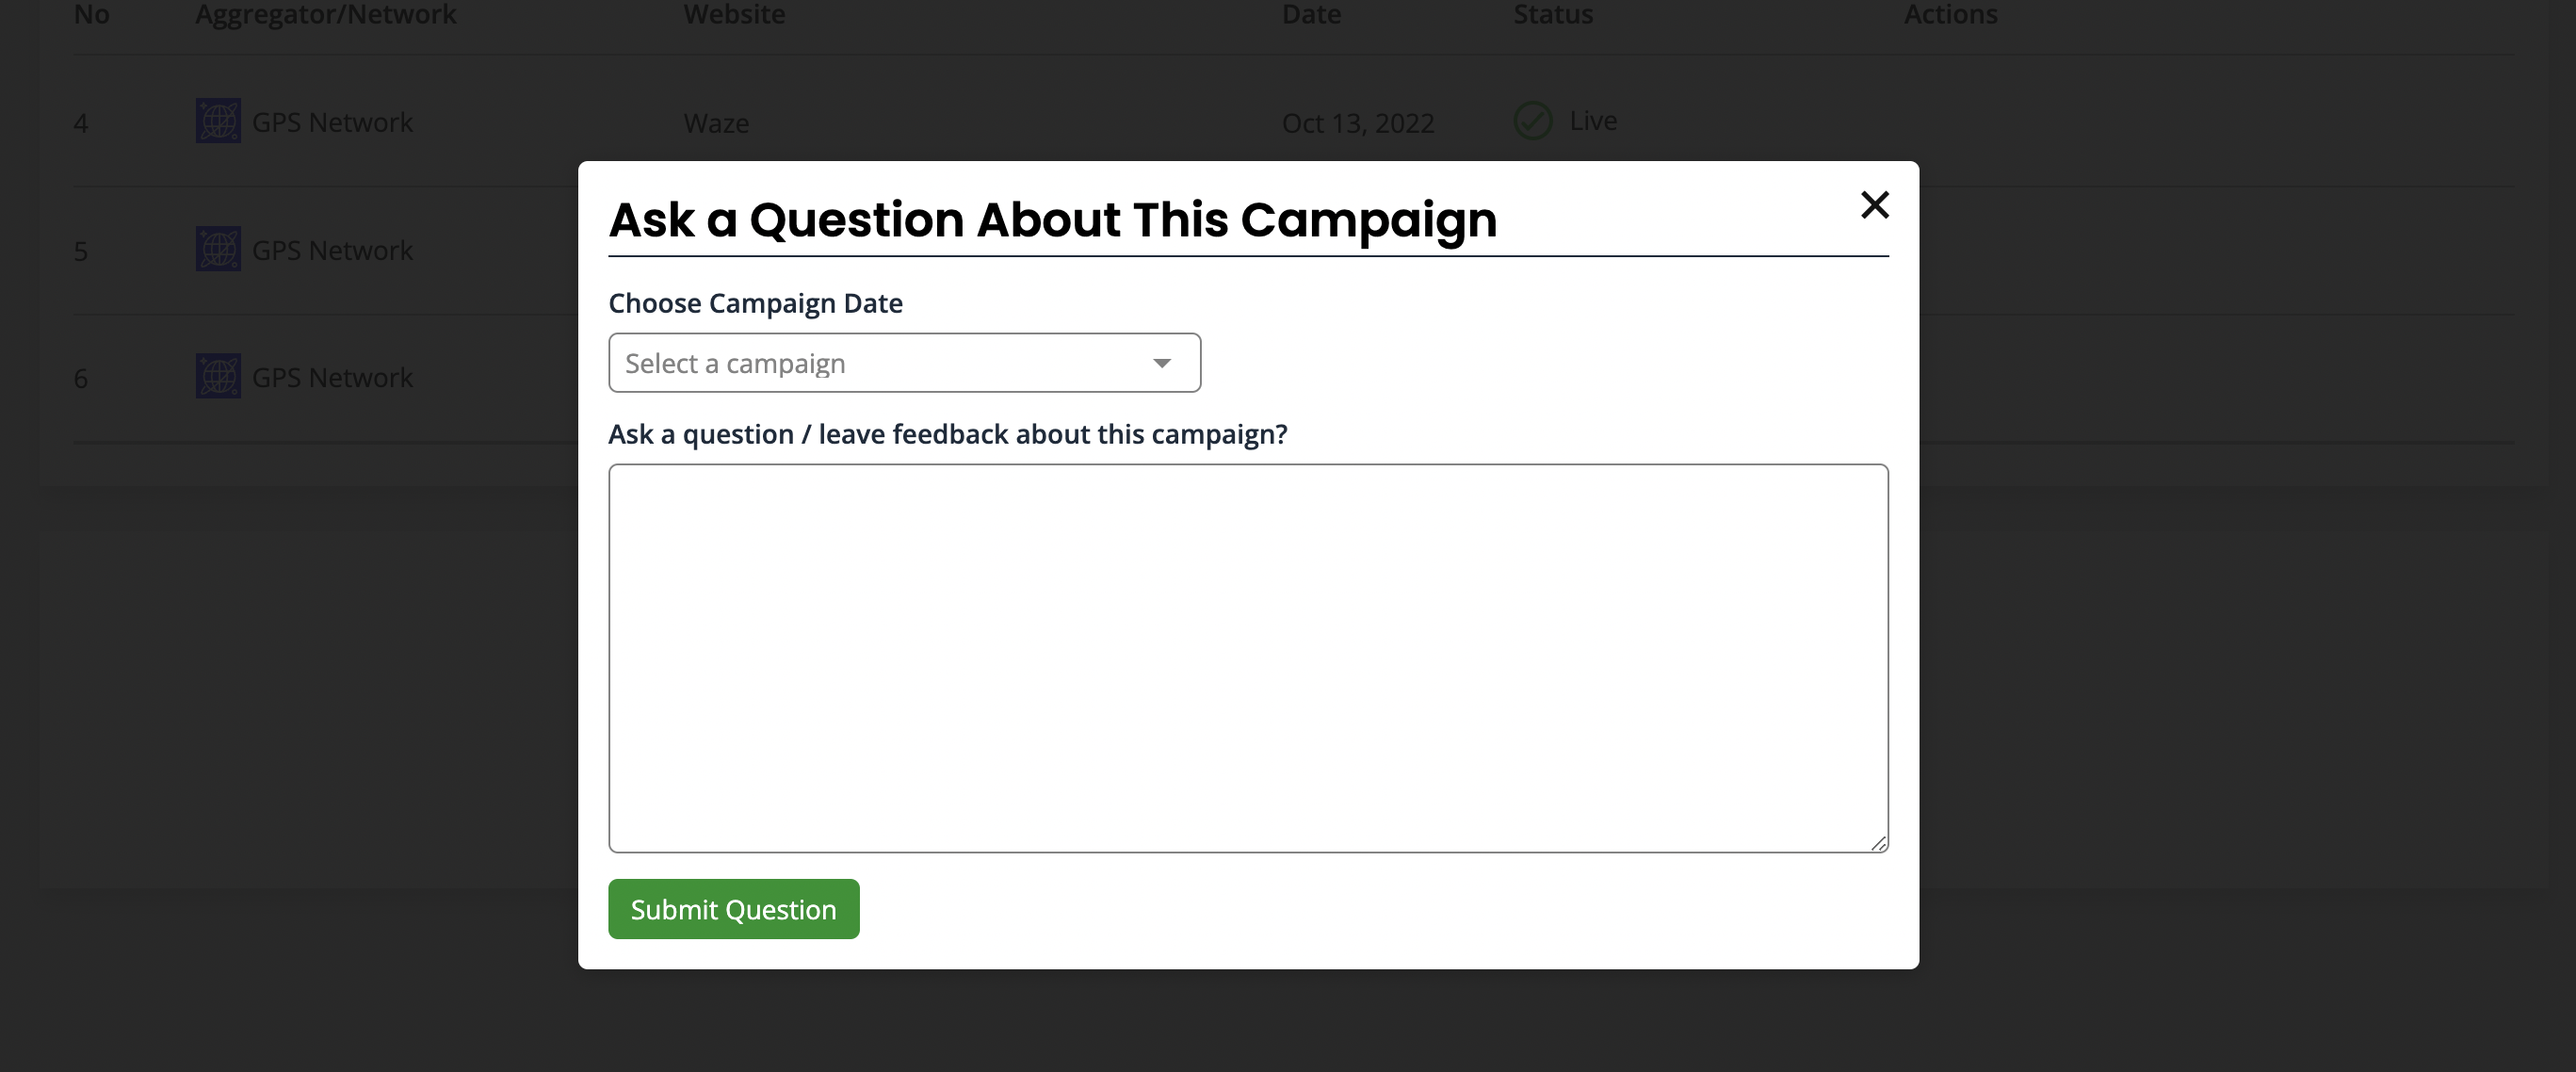Close the Ask a Question dialog
This screenshot has width=2576, height=1072.
click(1875, 206)
